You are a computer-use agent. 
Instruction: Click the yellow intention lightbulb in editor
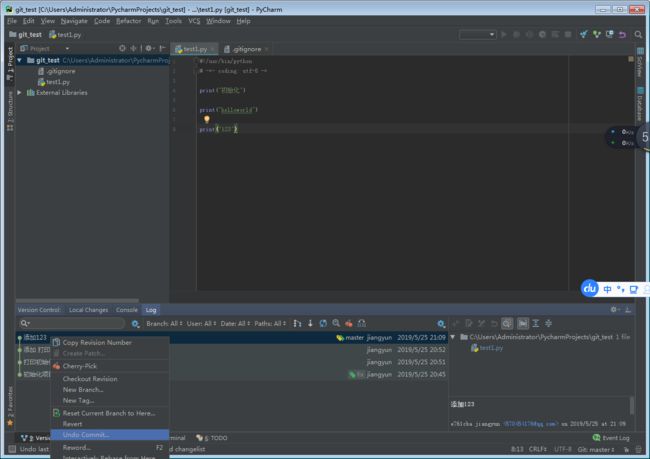tap(206, 119)
